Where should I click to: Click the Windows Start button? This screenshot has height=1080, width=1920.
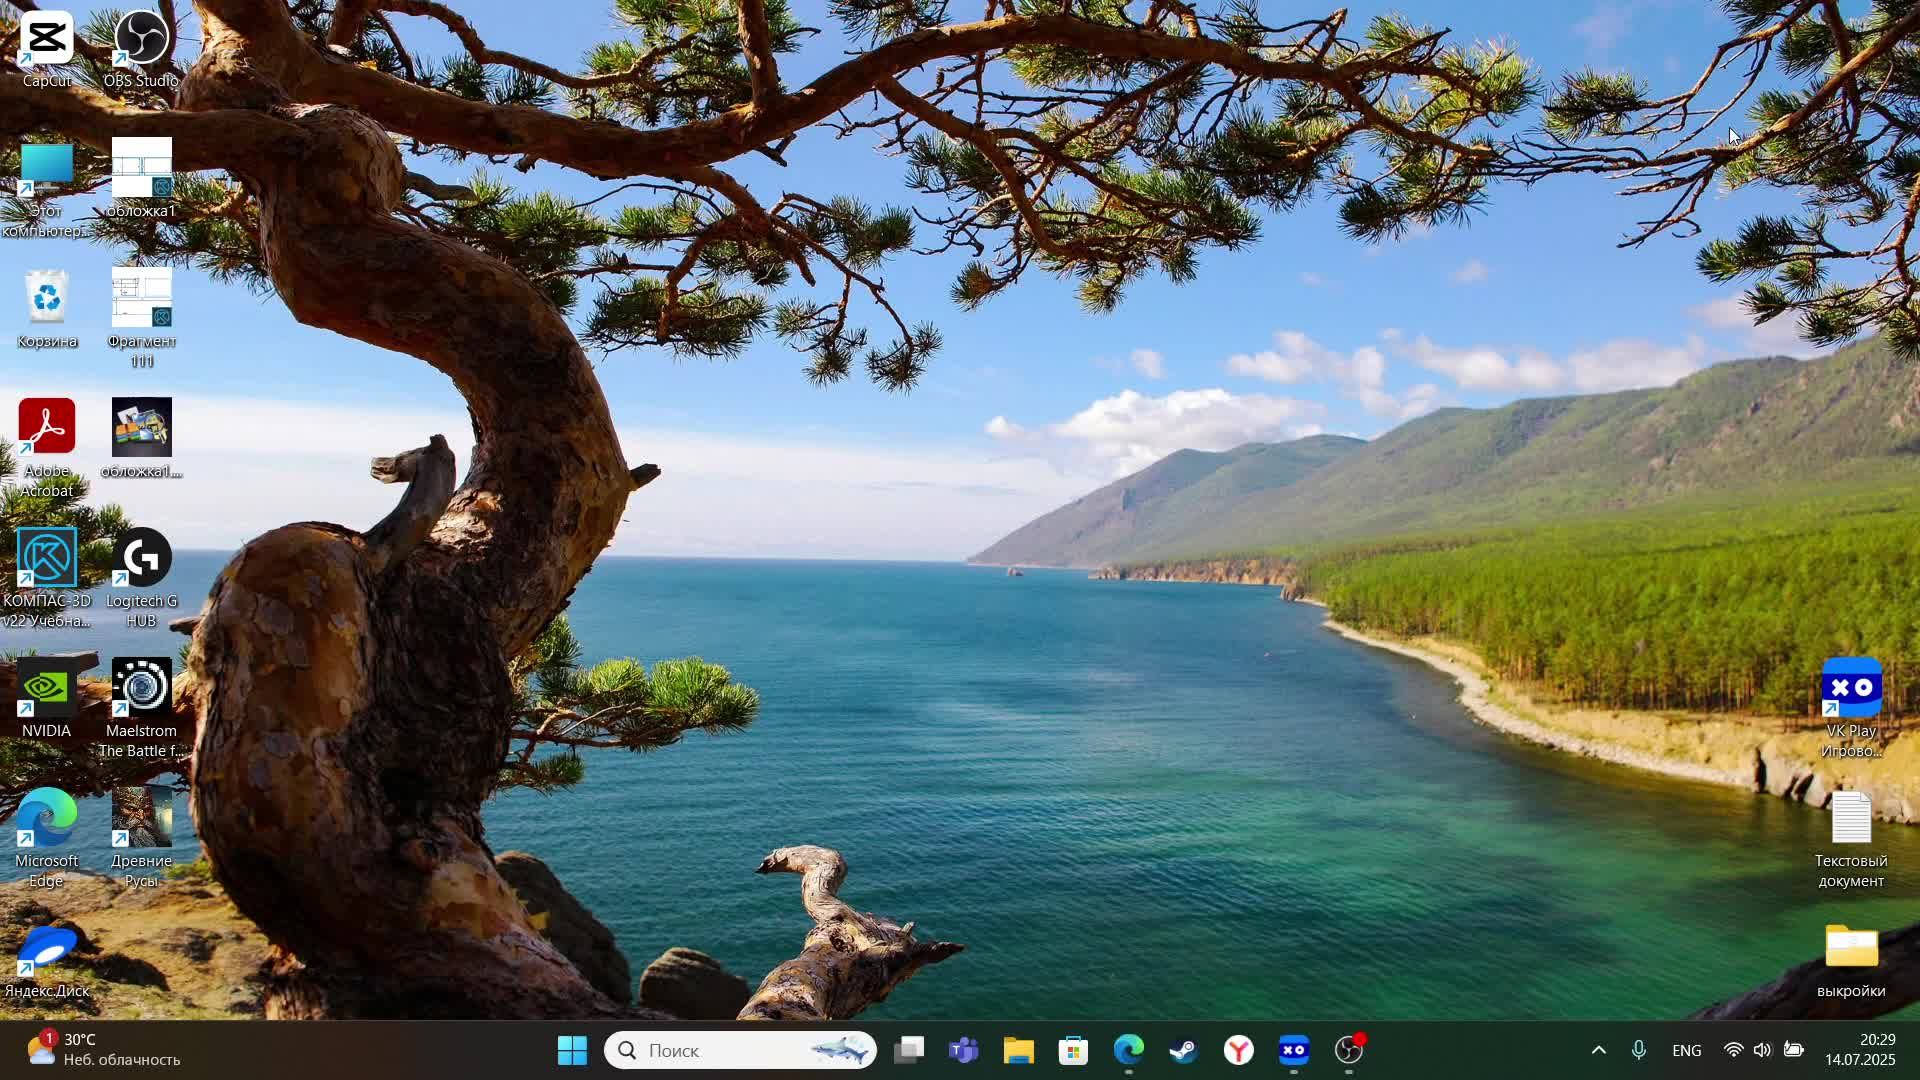pos(572,1050)
